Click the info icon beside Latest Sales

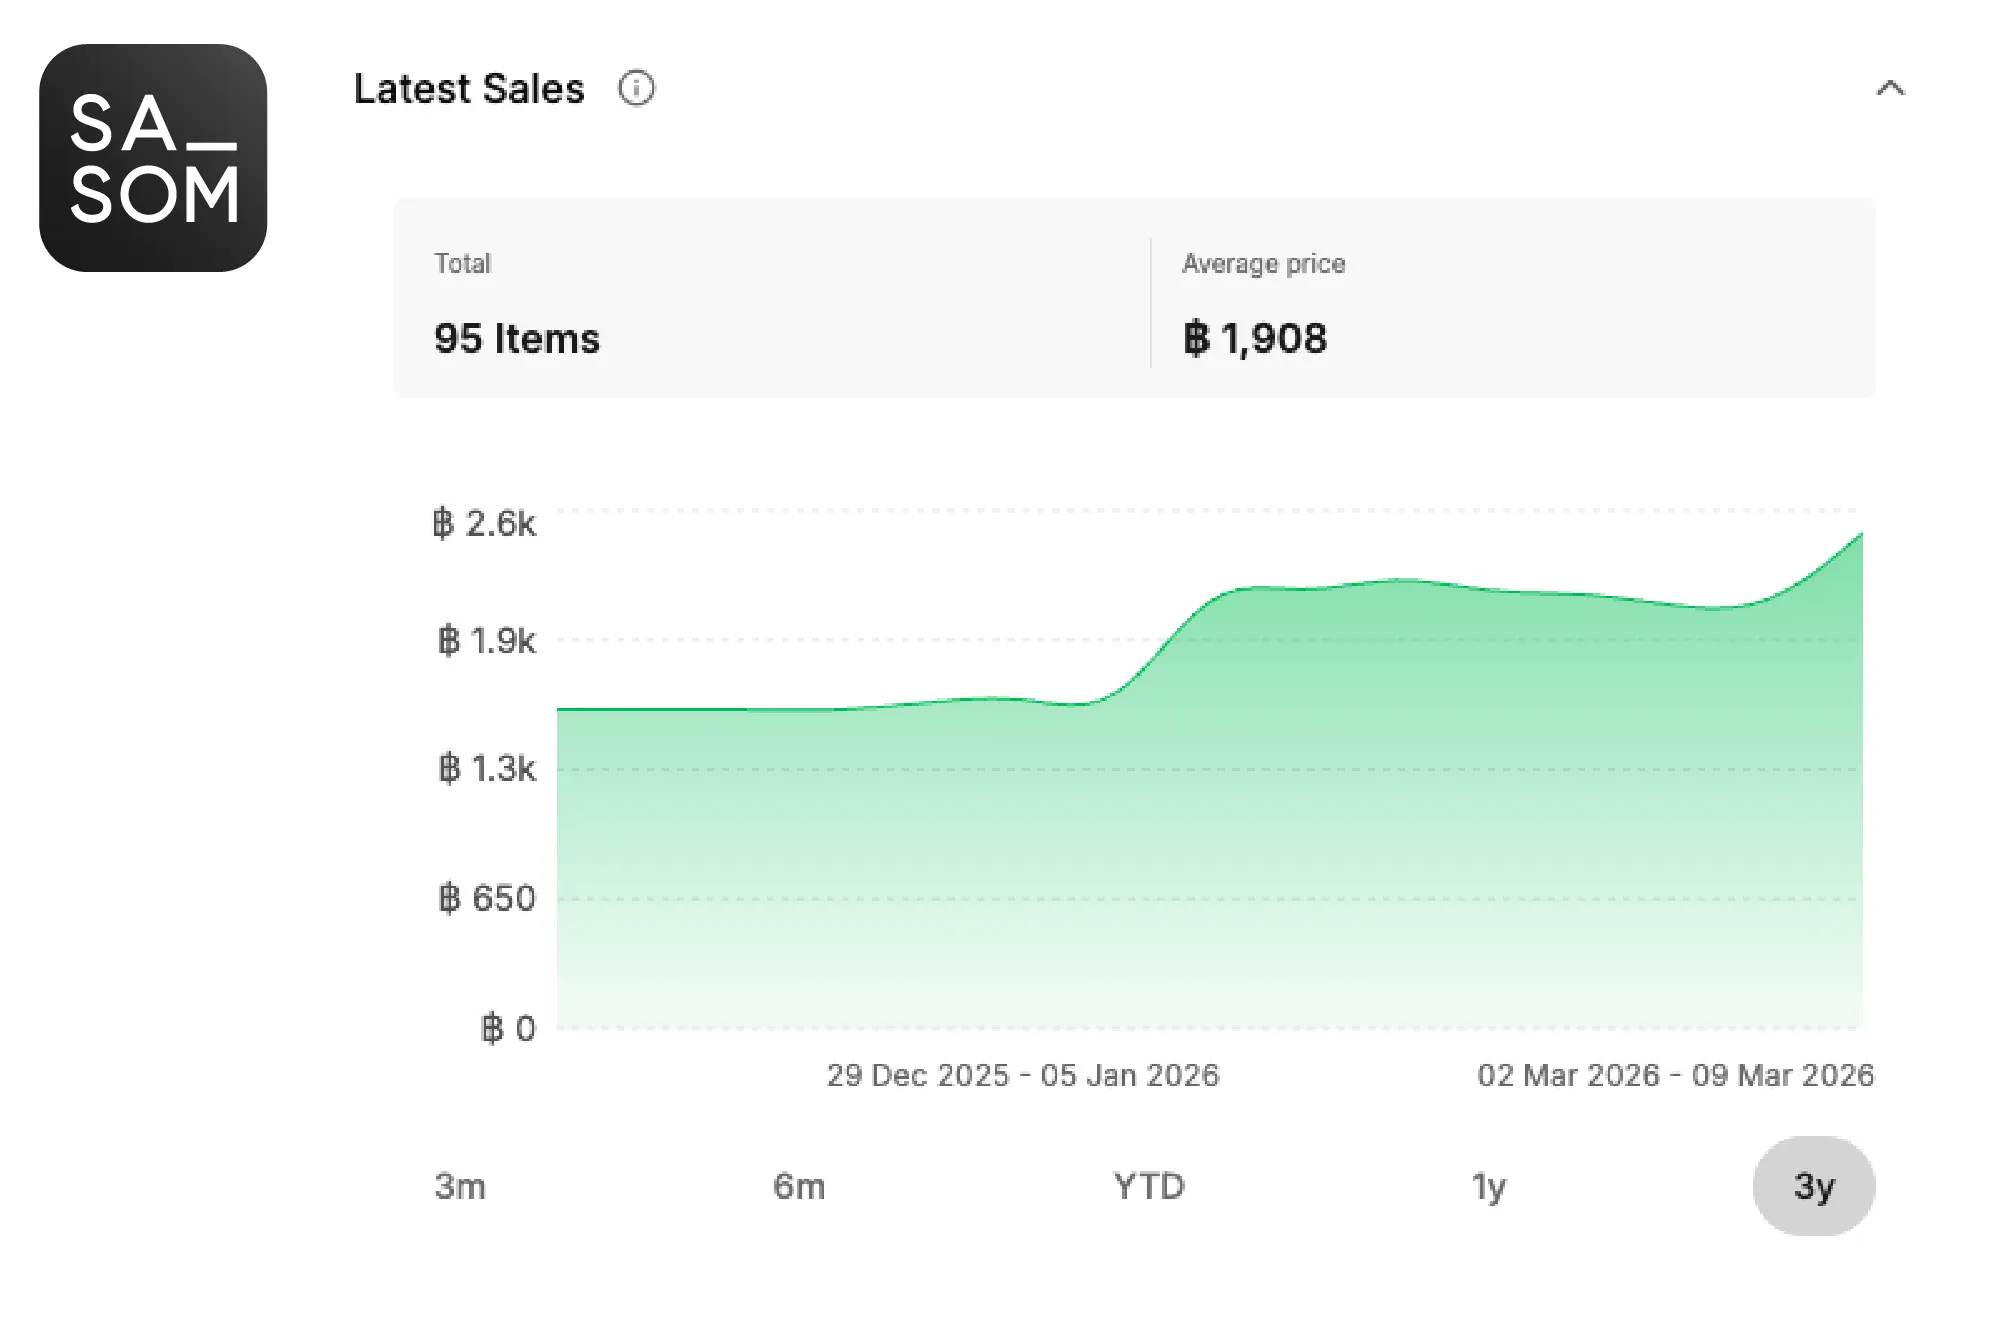coord(636,89)
